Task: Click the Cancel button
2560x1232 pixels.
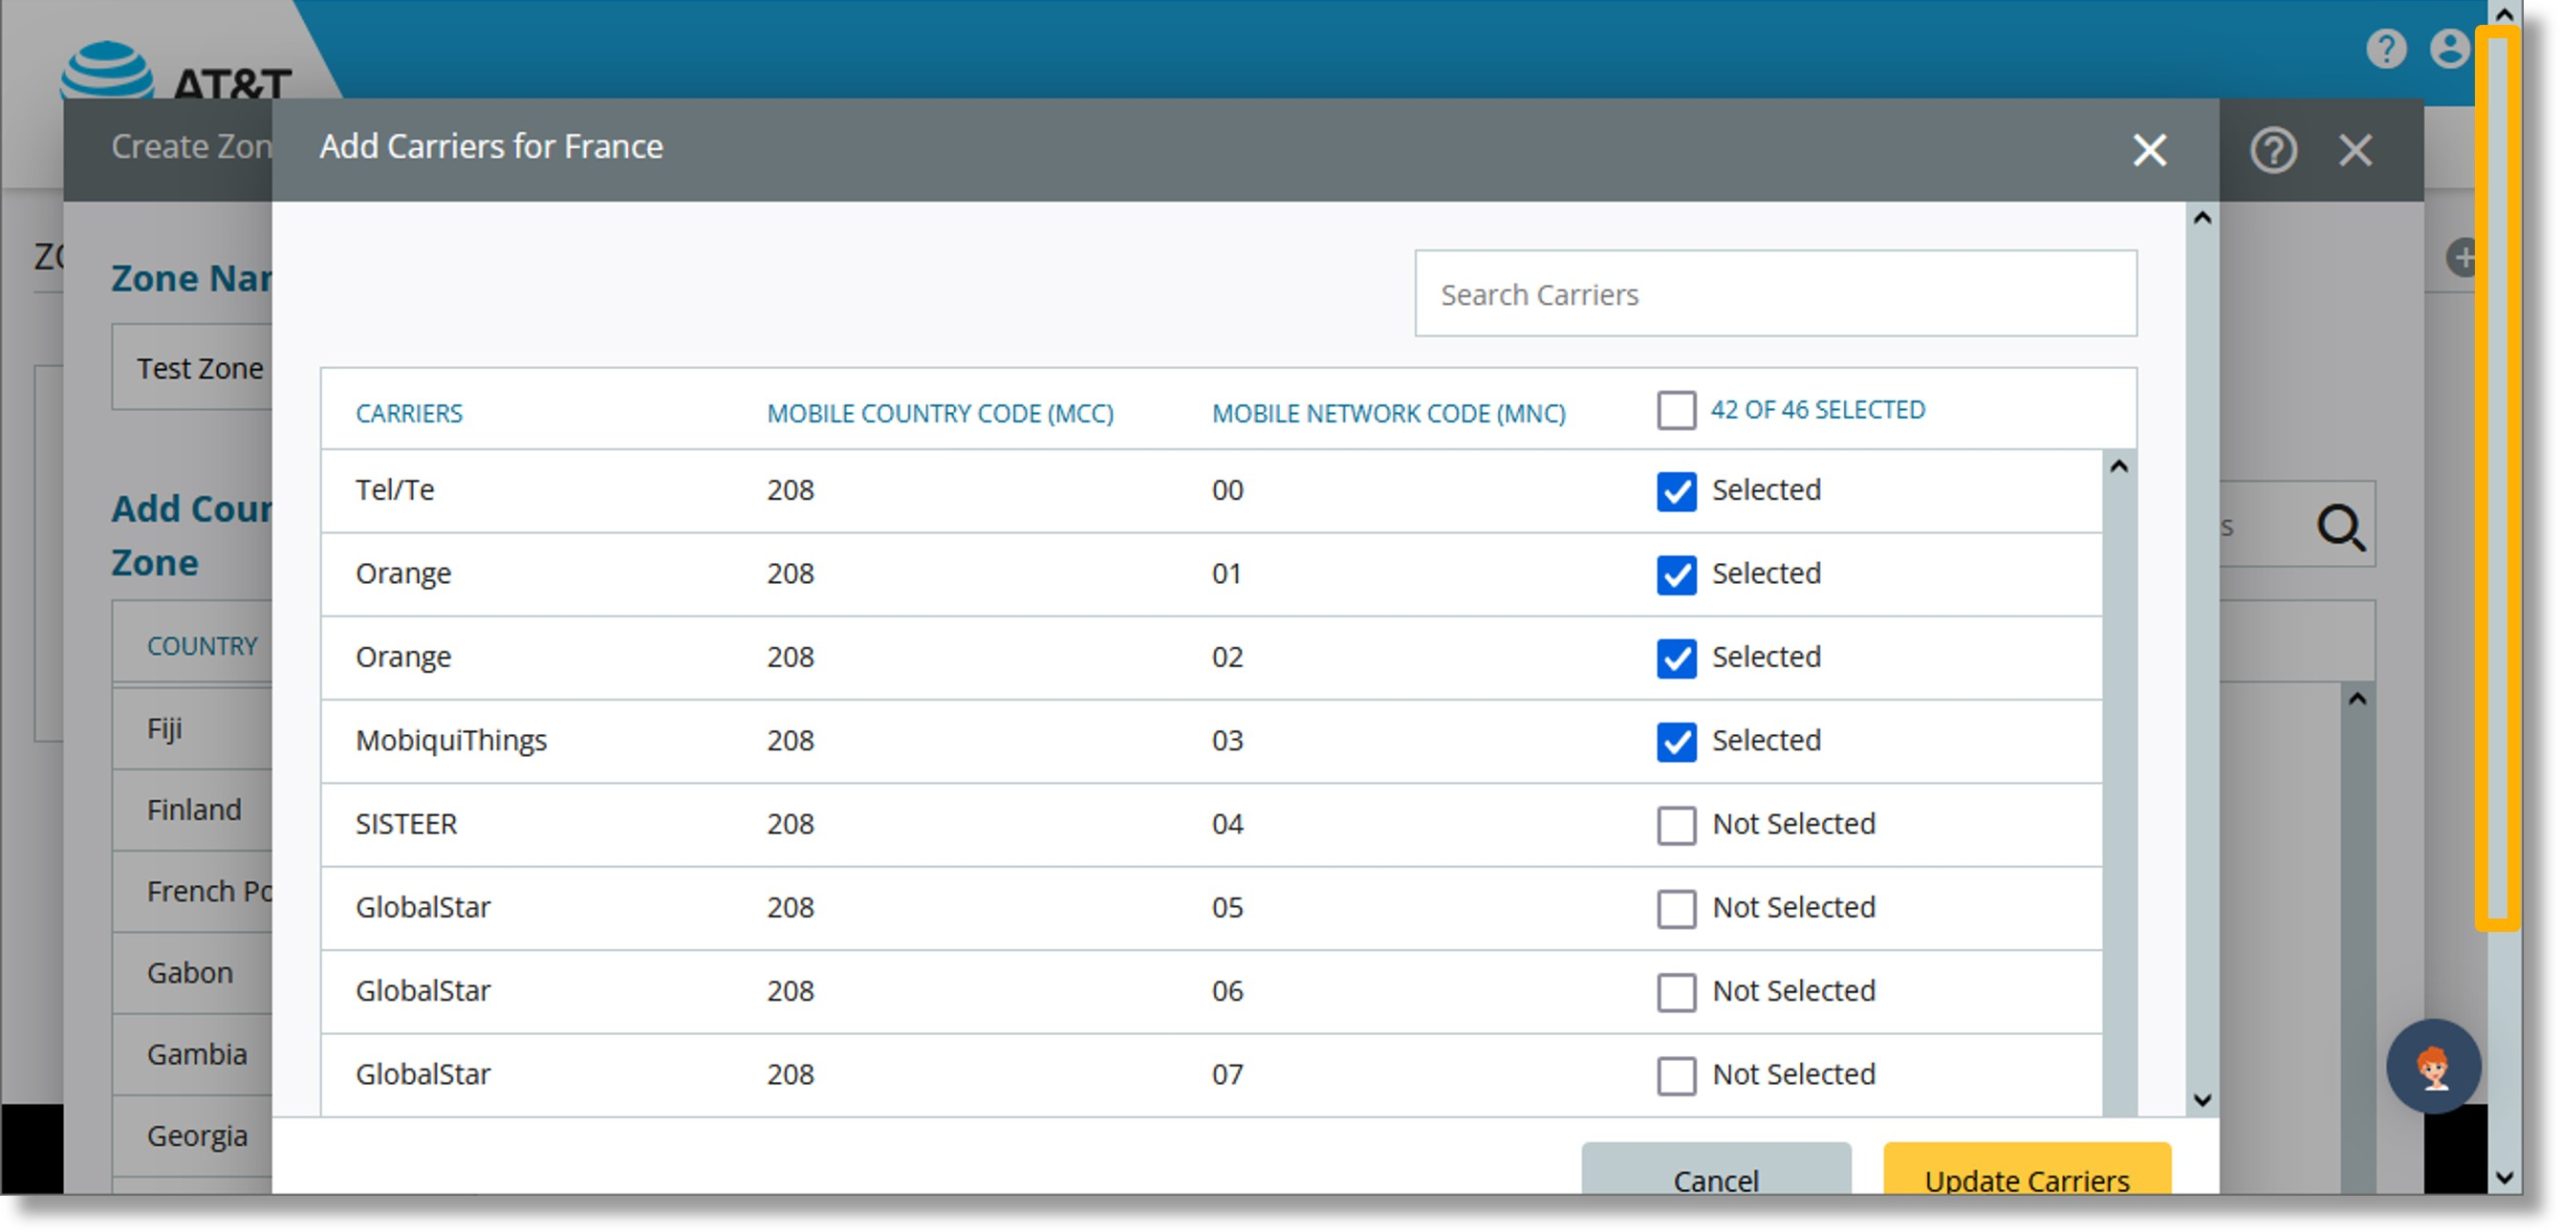Action: pyautogui.click(x=1716, y=1170)
